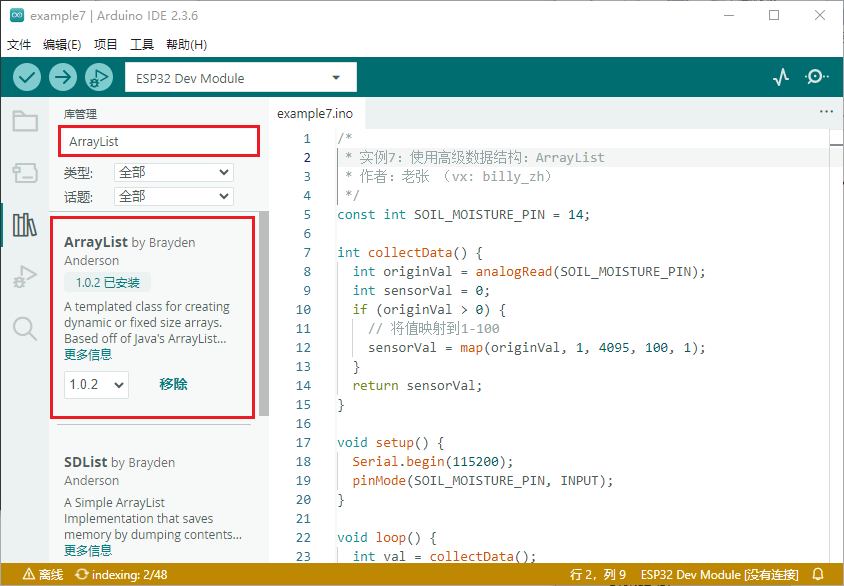Open the editor more actions ellipsis
The height and width of the screenshot is (586, 844).
point(826,111)
